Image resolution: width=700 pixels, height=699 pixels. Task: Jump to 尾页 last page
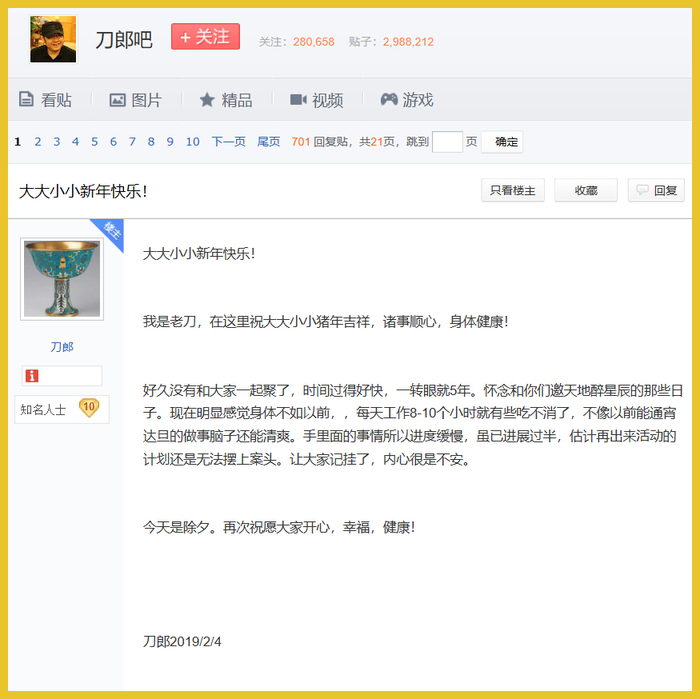(x=269, y=142)
